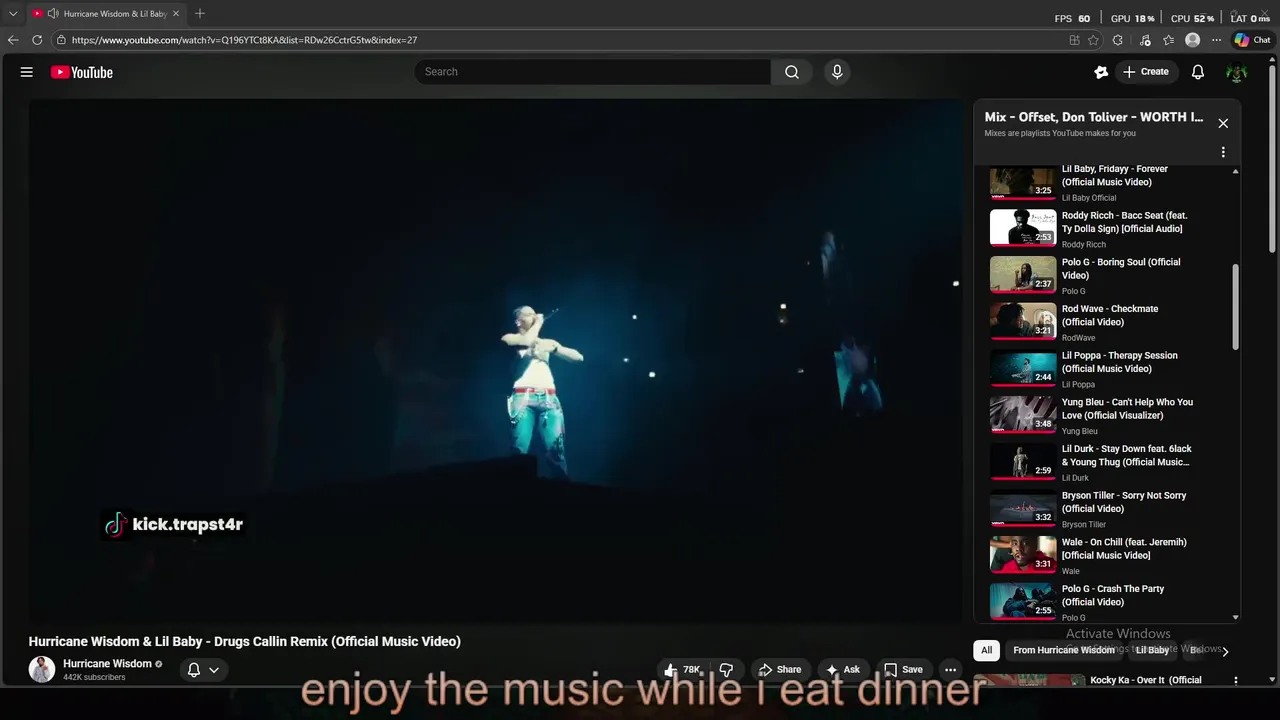
Task: Open more actions ellipsis below video
Action: click(x=951, y=670)
